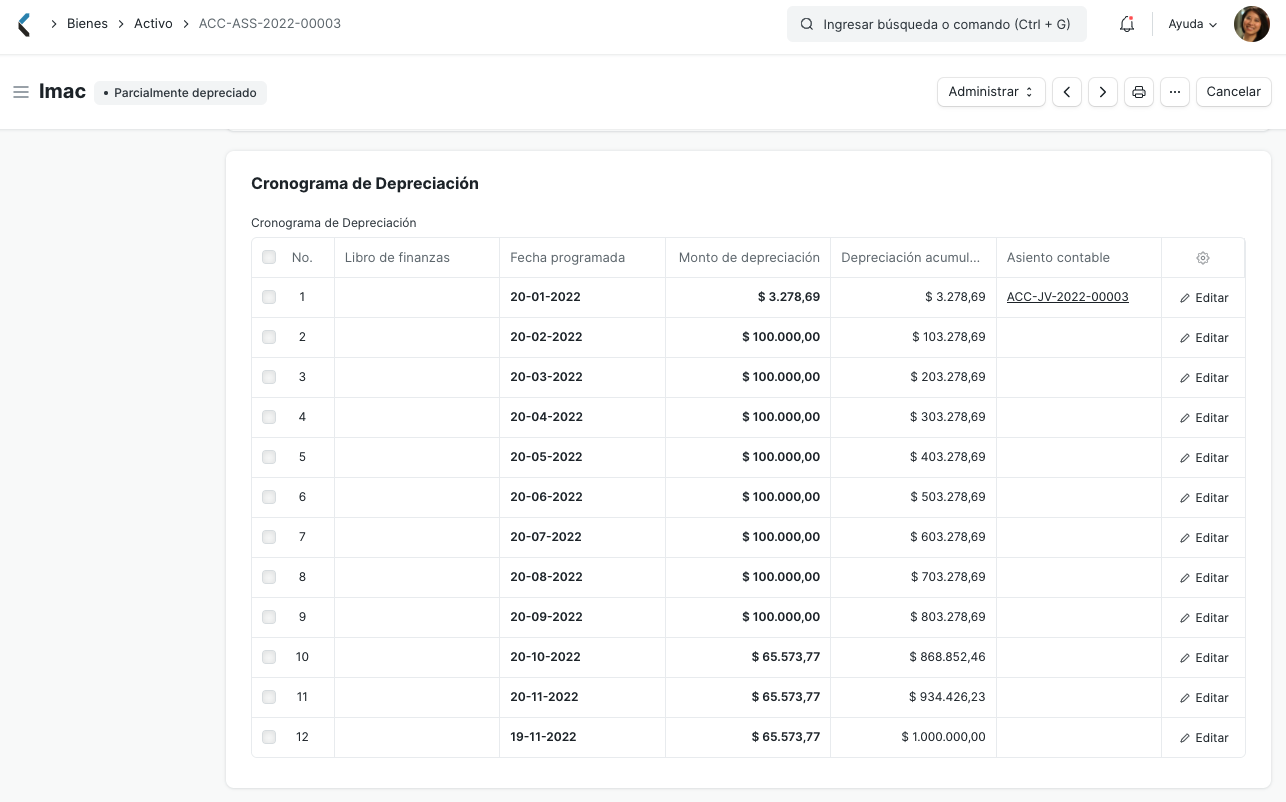Image resolution: width=1286 pixels, height=802 pixels.
Task: Click Asiento contable column header
Action: click(1058, 257)
